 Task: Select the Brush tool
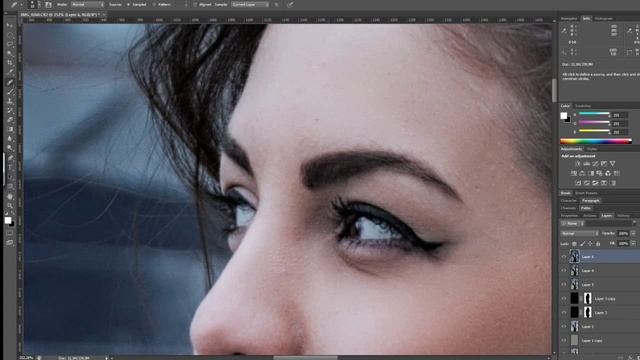(10, 91)
